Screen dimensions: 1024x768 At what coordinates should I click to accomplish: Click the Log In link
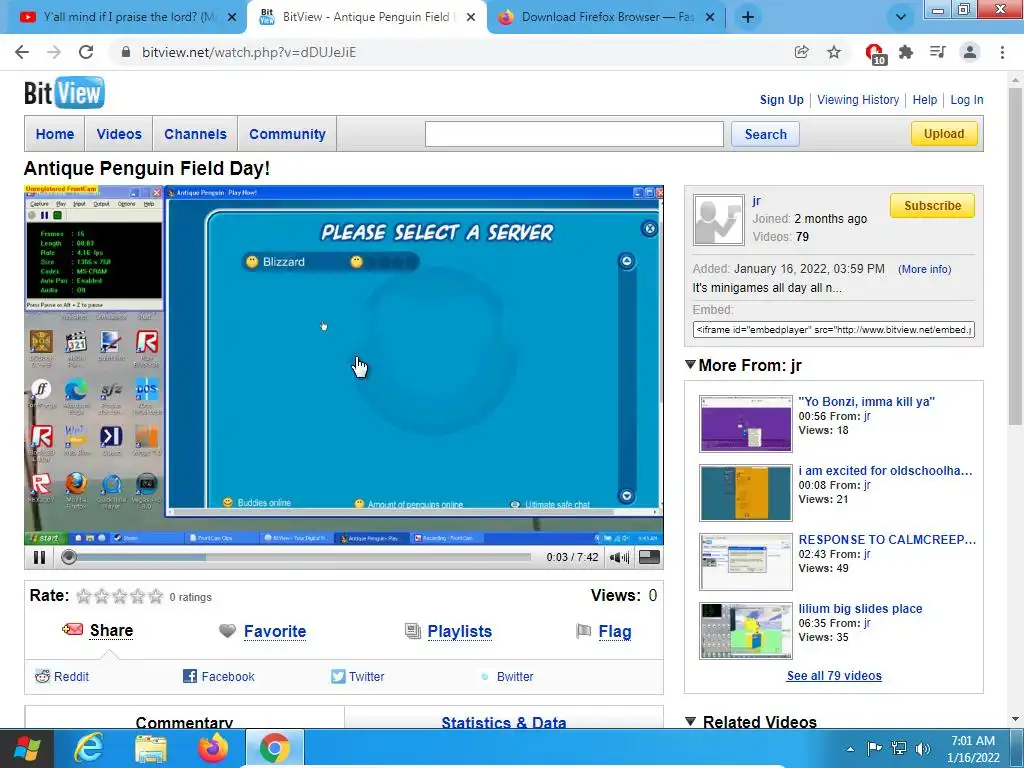967,99
